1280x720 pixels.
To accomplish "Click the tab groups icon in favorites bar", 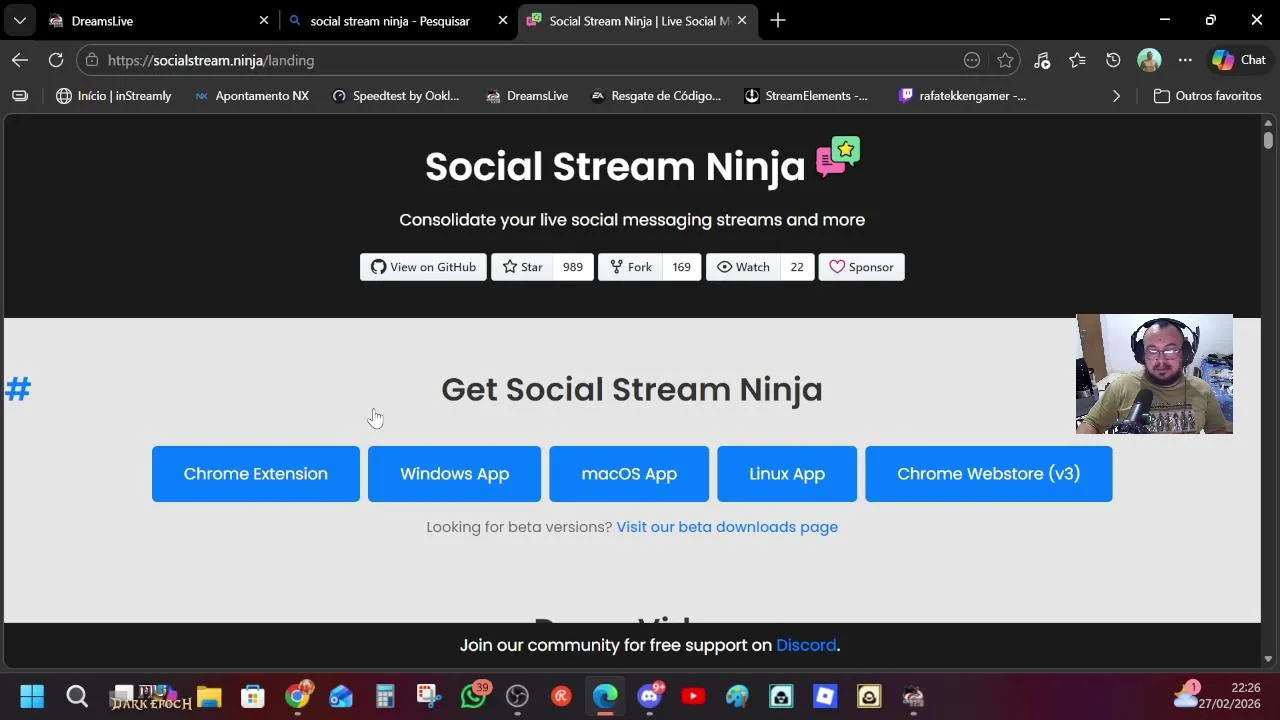I will click(x=20, y=96).
